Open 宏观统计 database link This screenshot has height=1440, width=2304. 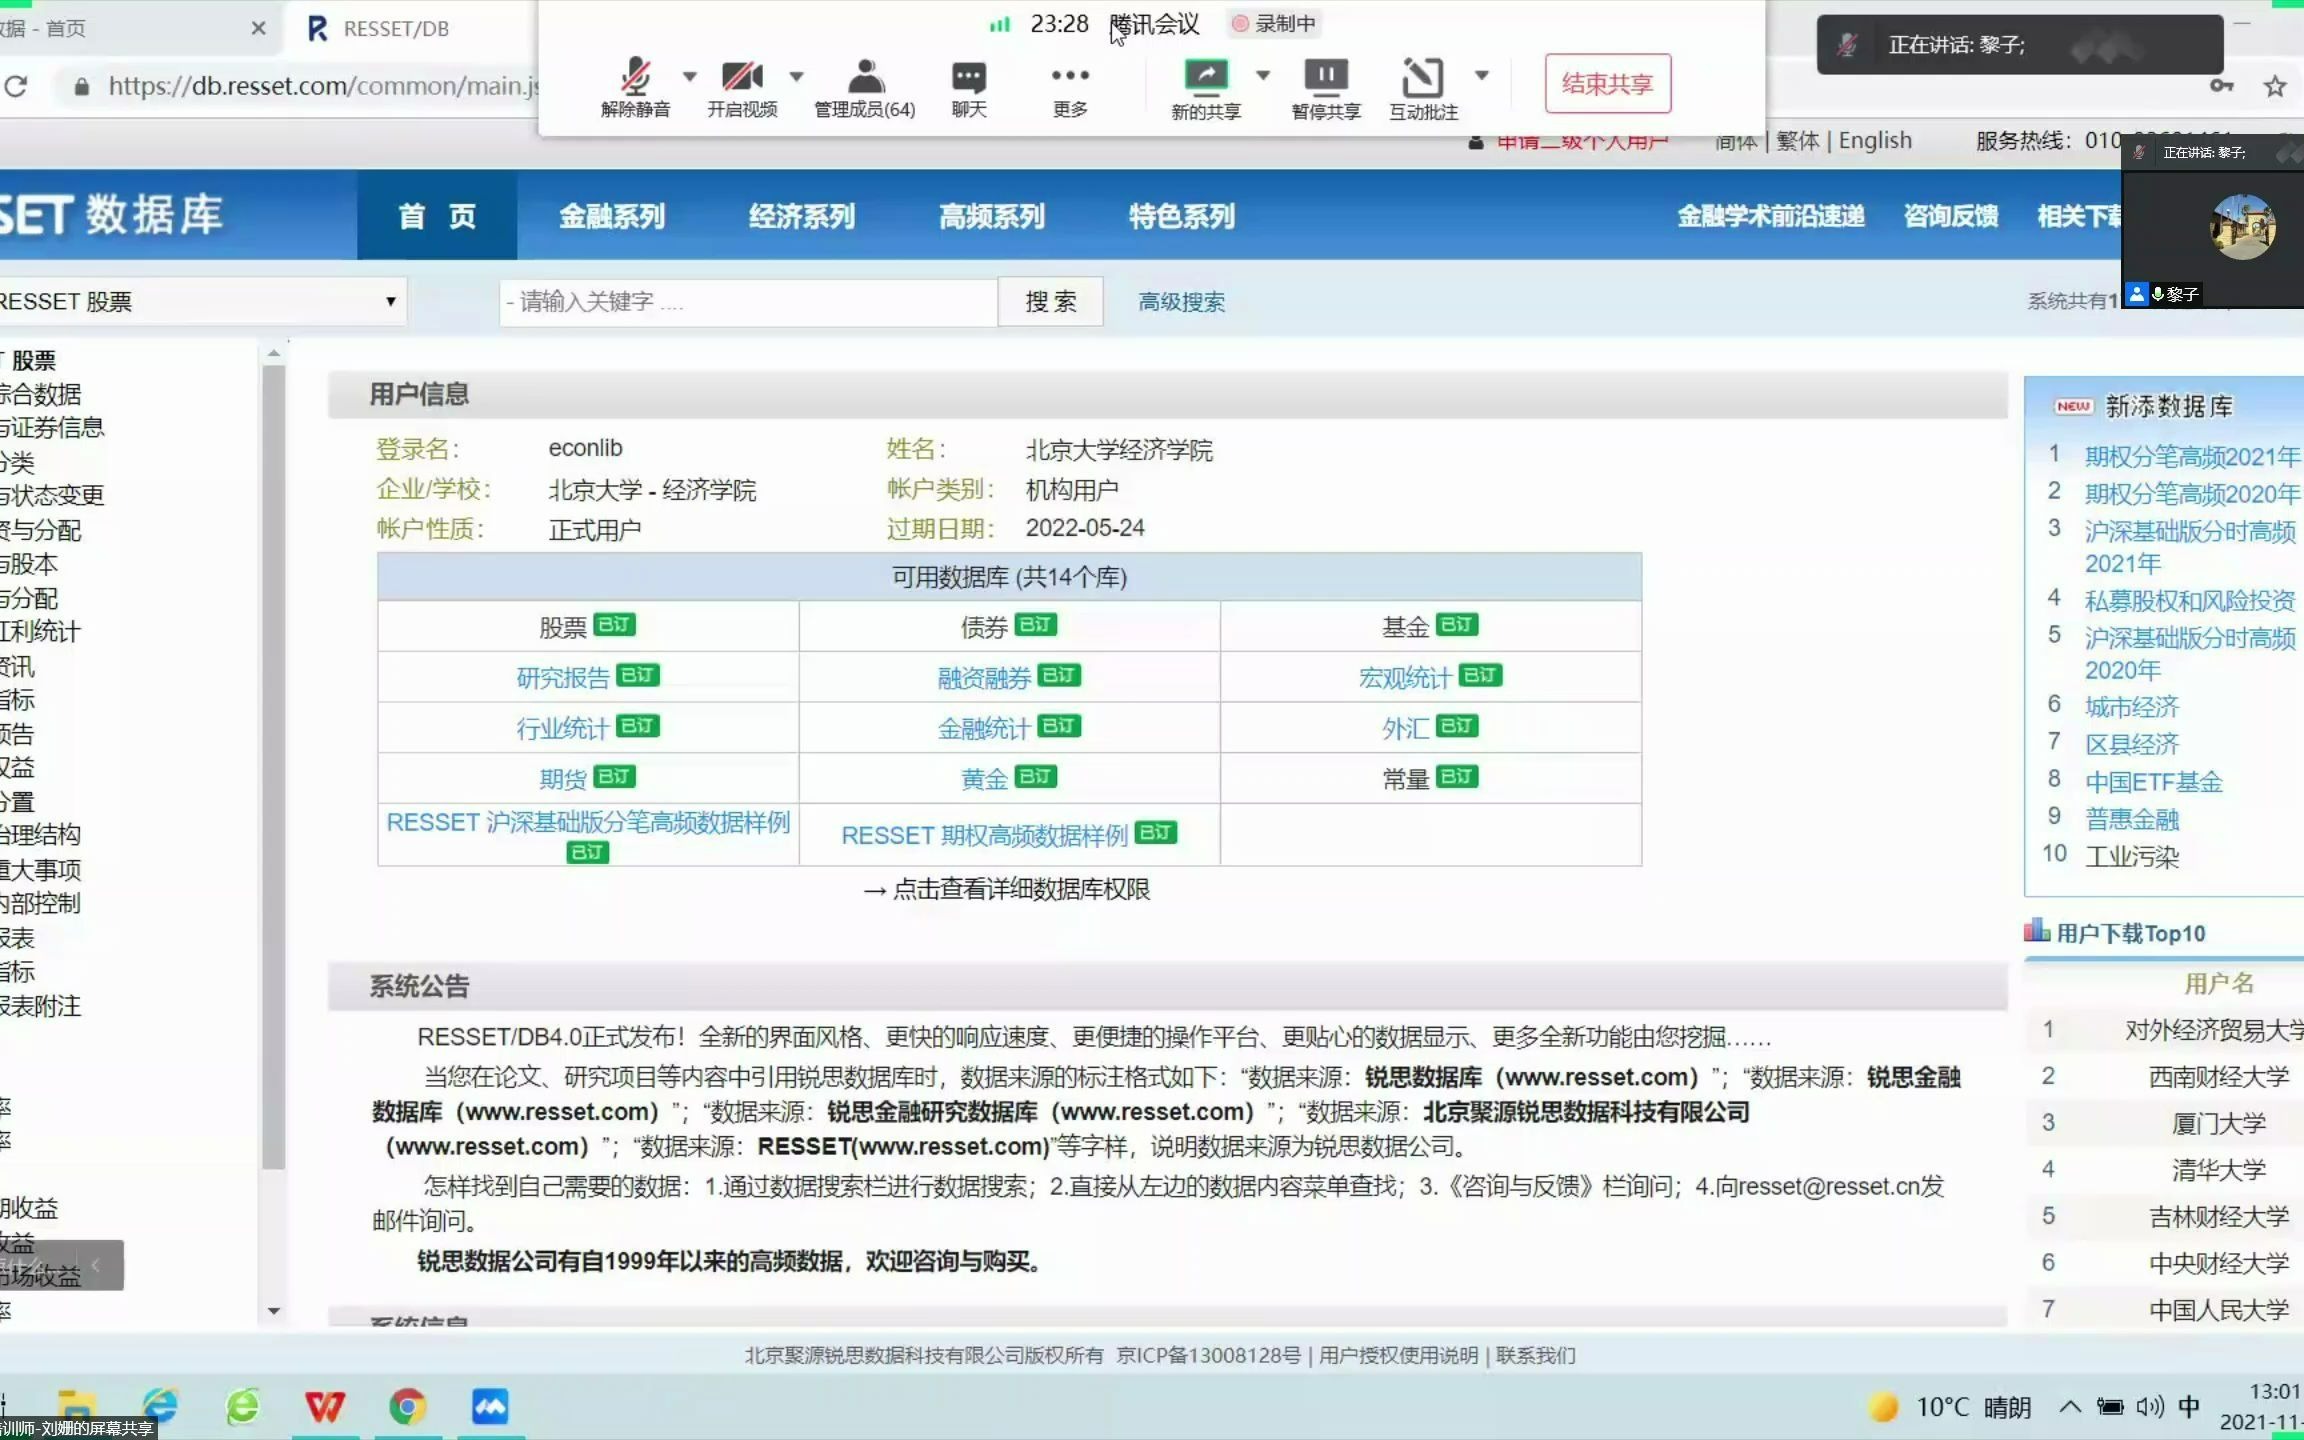(x=1404, y=678)
